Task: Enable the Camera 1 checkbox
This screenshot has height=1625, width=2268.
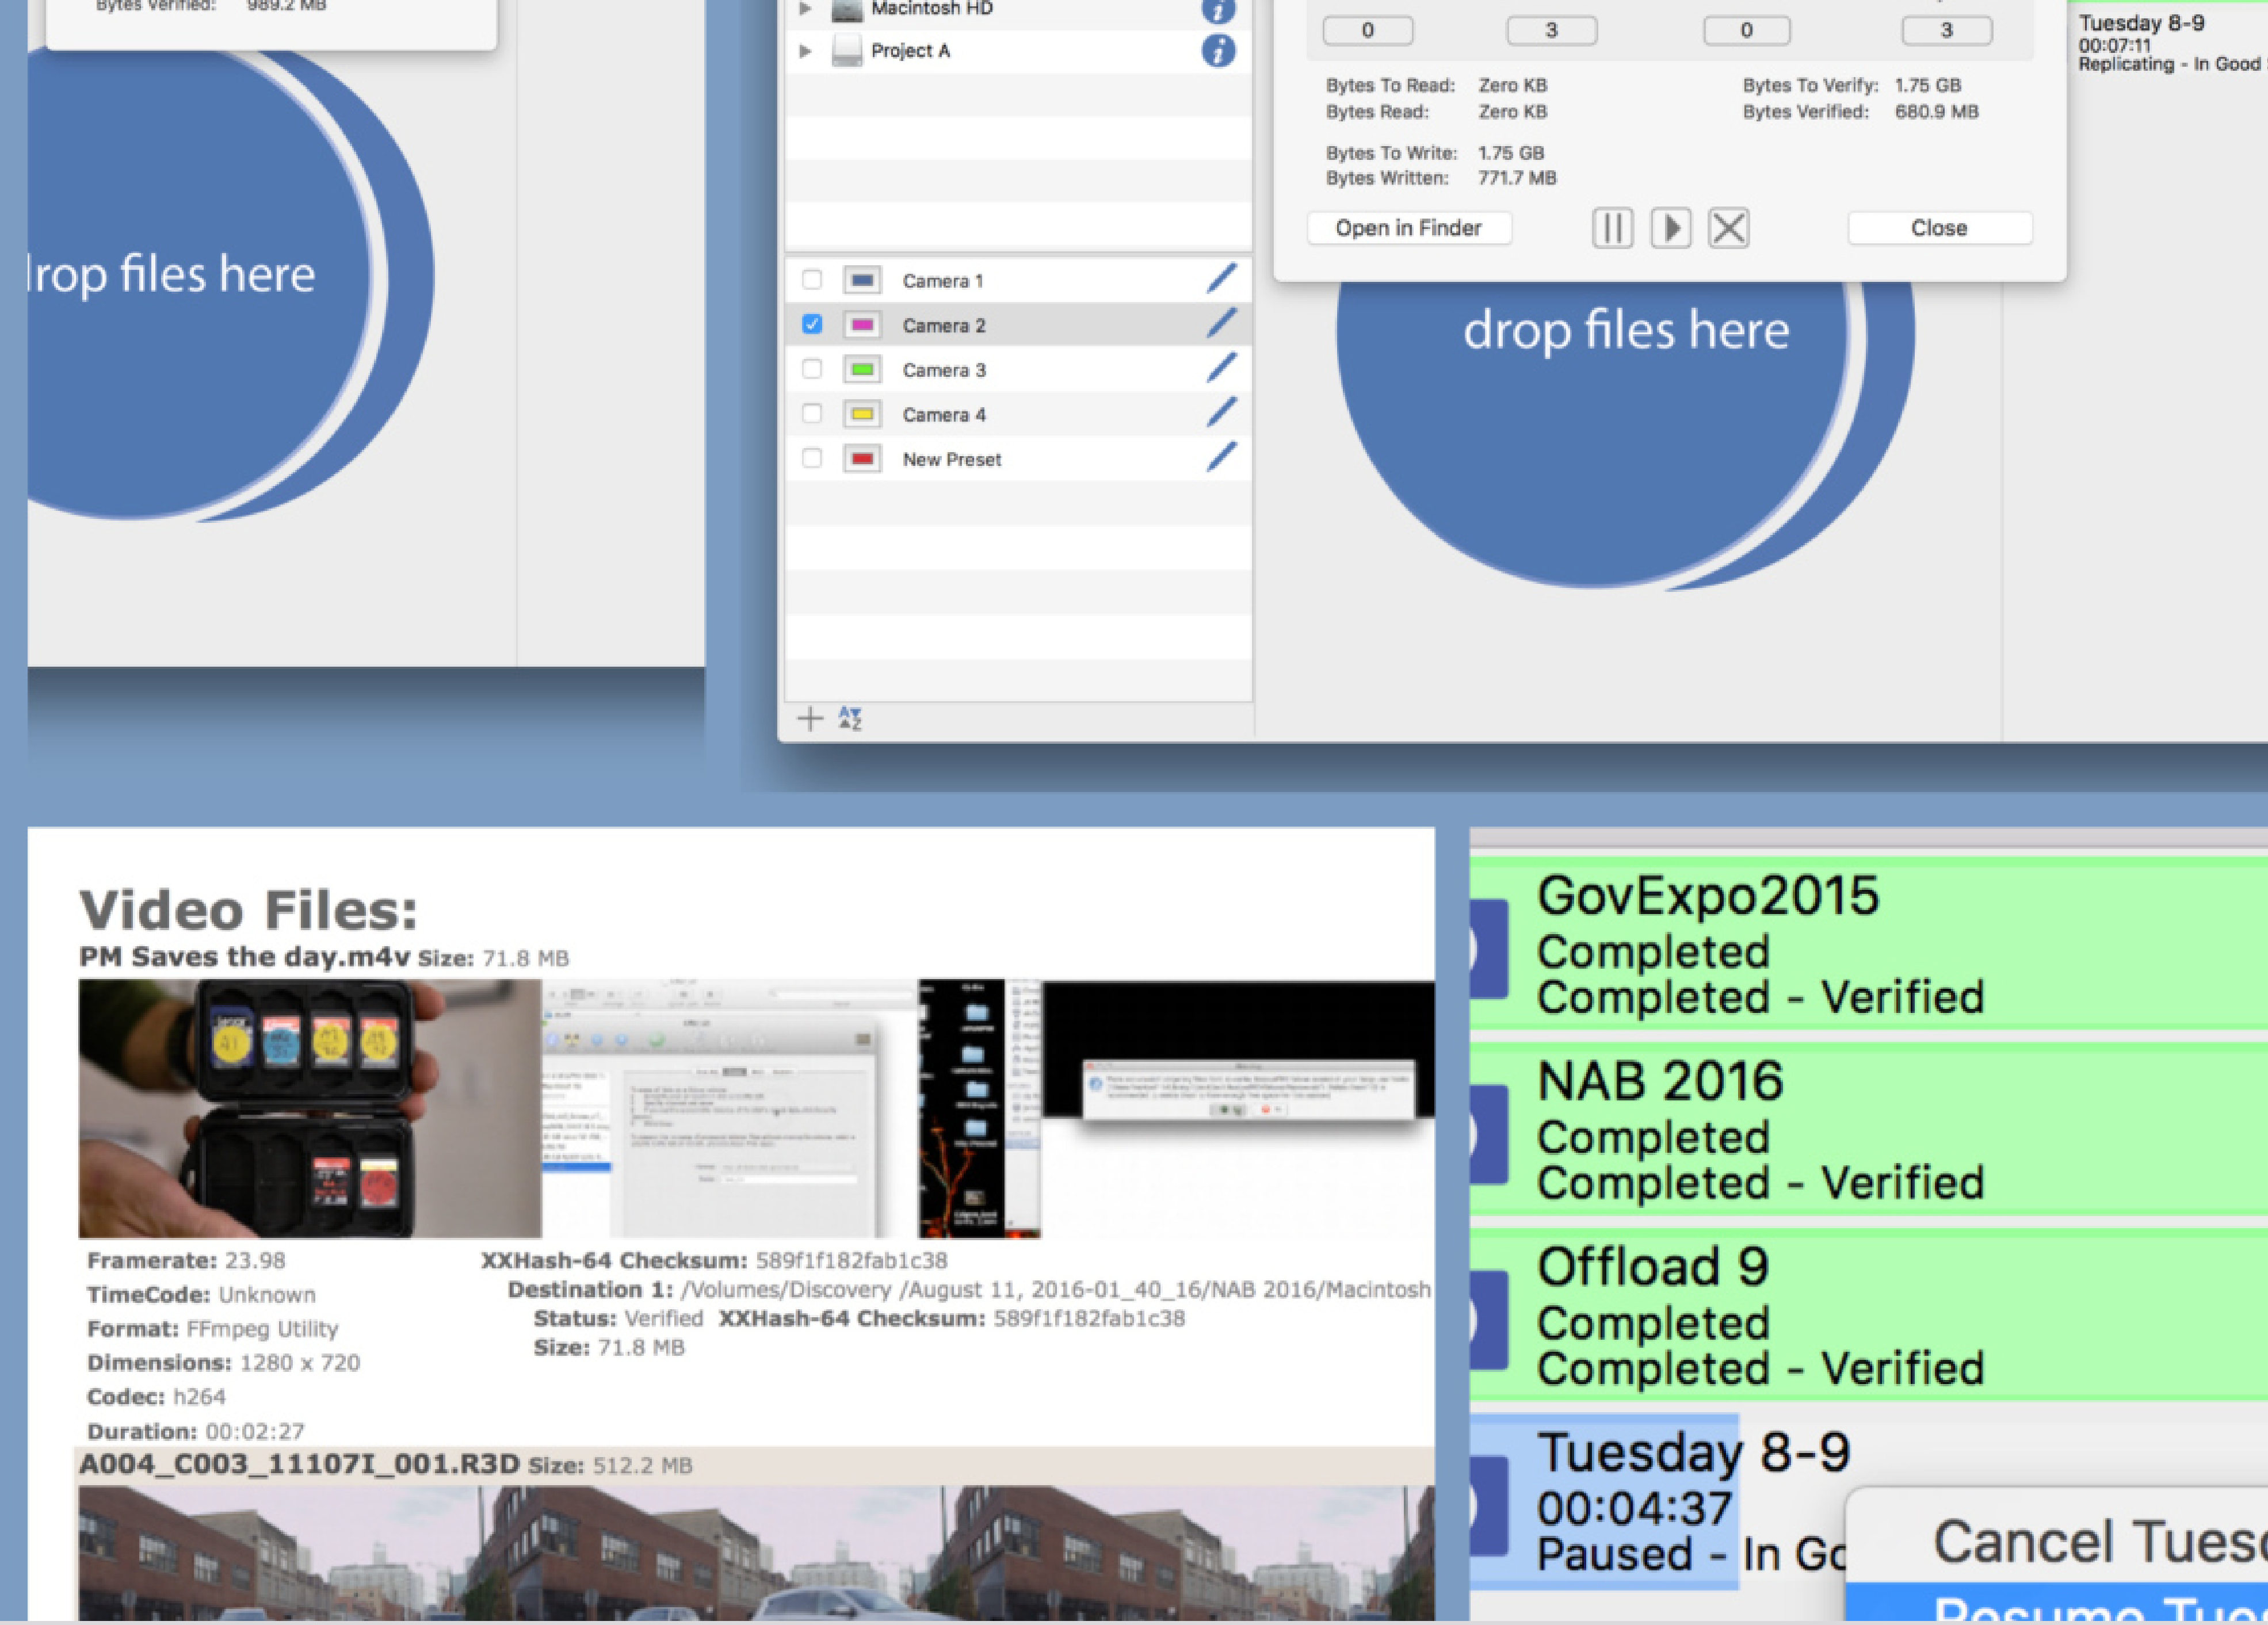Action: (x=812, y=280)
